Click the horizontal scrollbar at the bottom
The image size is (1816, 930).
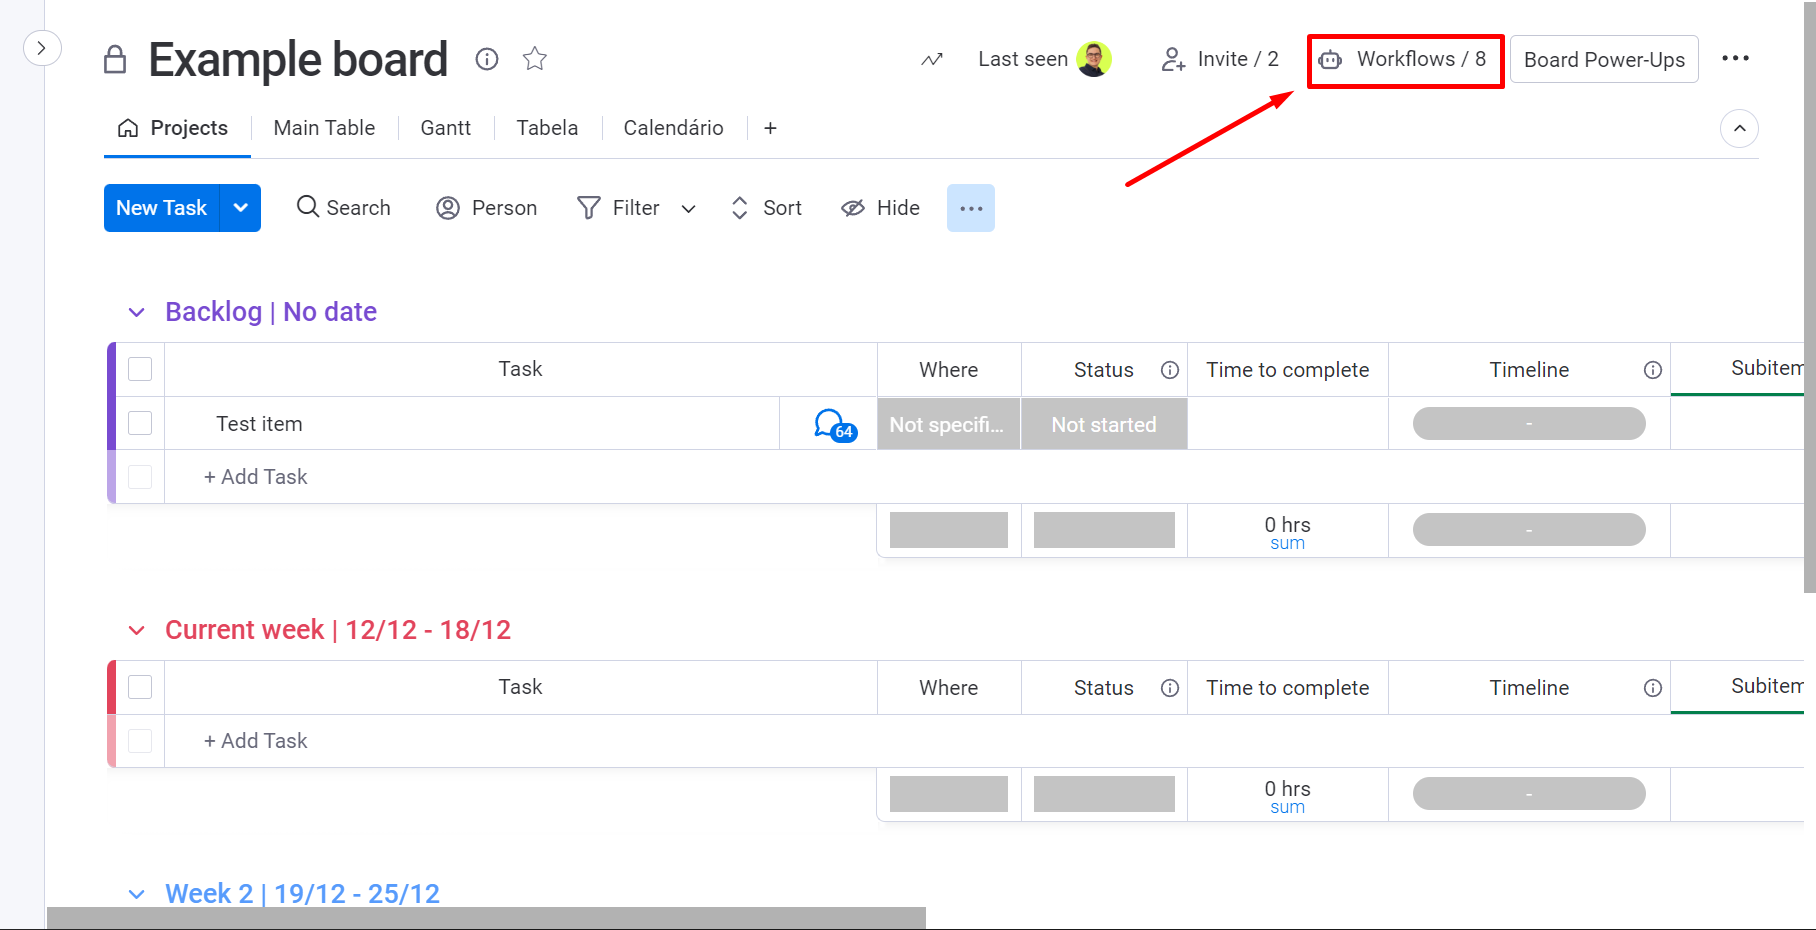486,918
